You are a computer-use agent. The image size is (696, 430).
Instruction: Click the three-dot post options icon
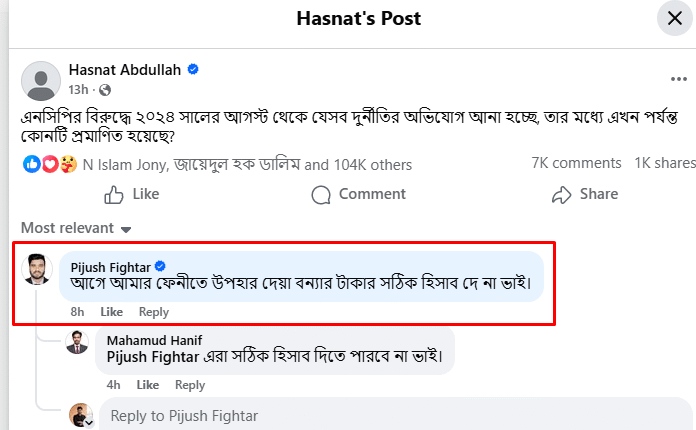[x=679, y=79]
